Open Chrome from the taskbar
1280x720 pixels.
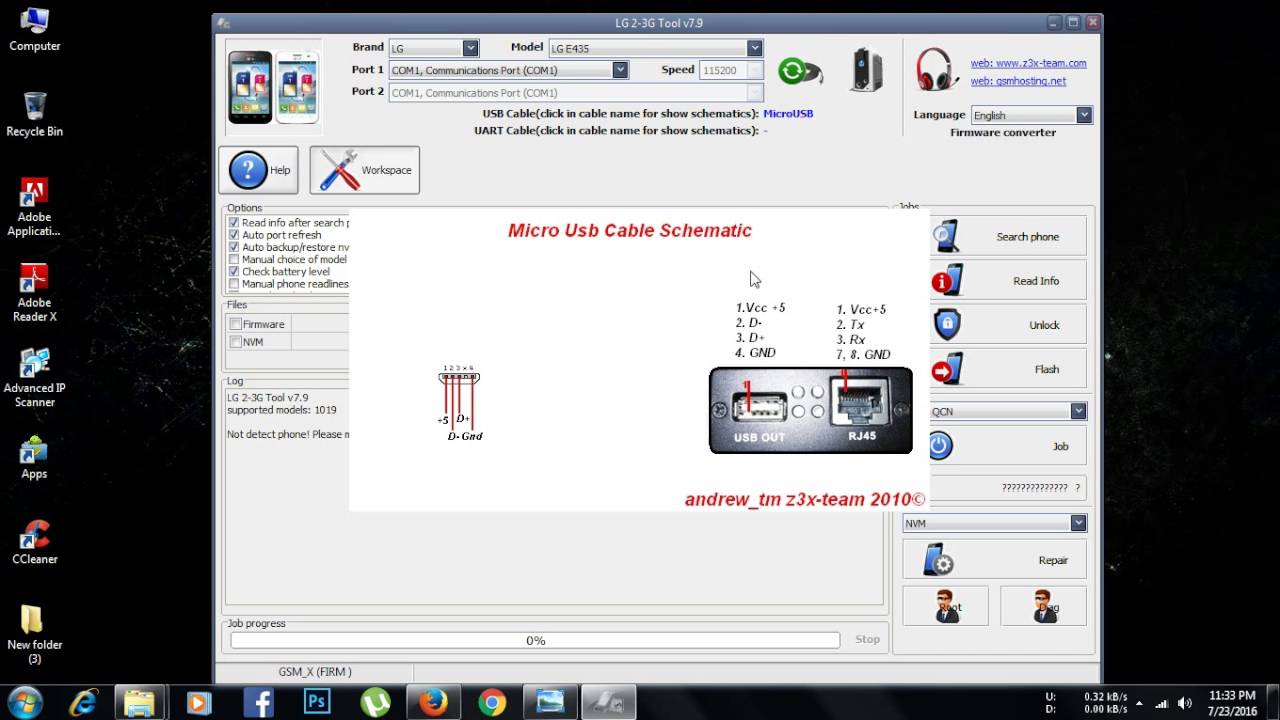[491, 702]
